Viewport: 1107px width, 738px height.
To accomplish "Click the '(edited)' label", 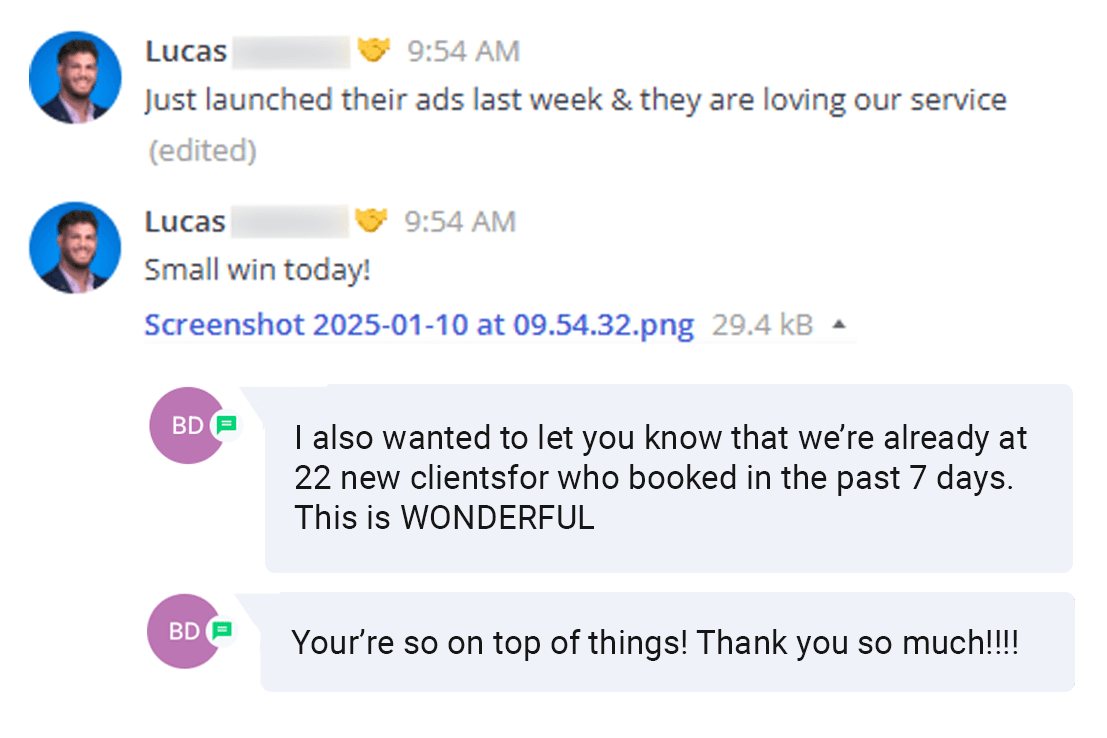I will [203, 150].
